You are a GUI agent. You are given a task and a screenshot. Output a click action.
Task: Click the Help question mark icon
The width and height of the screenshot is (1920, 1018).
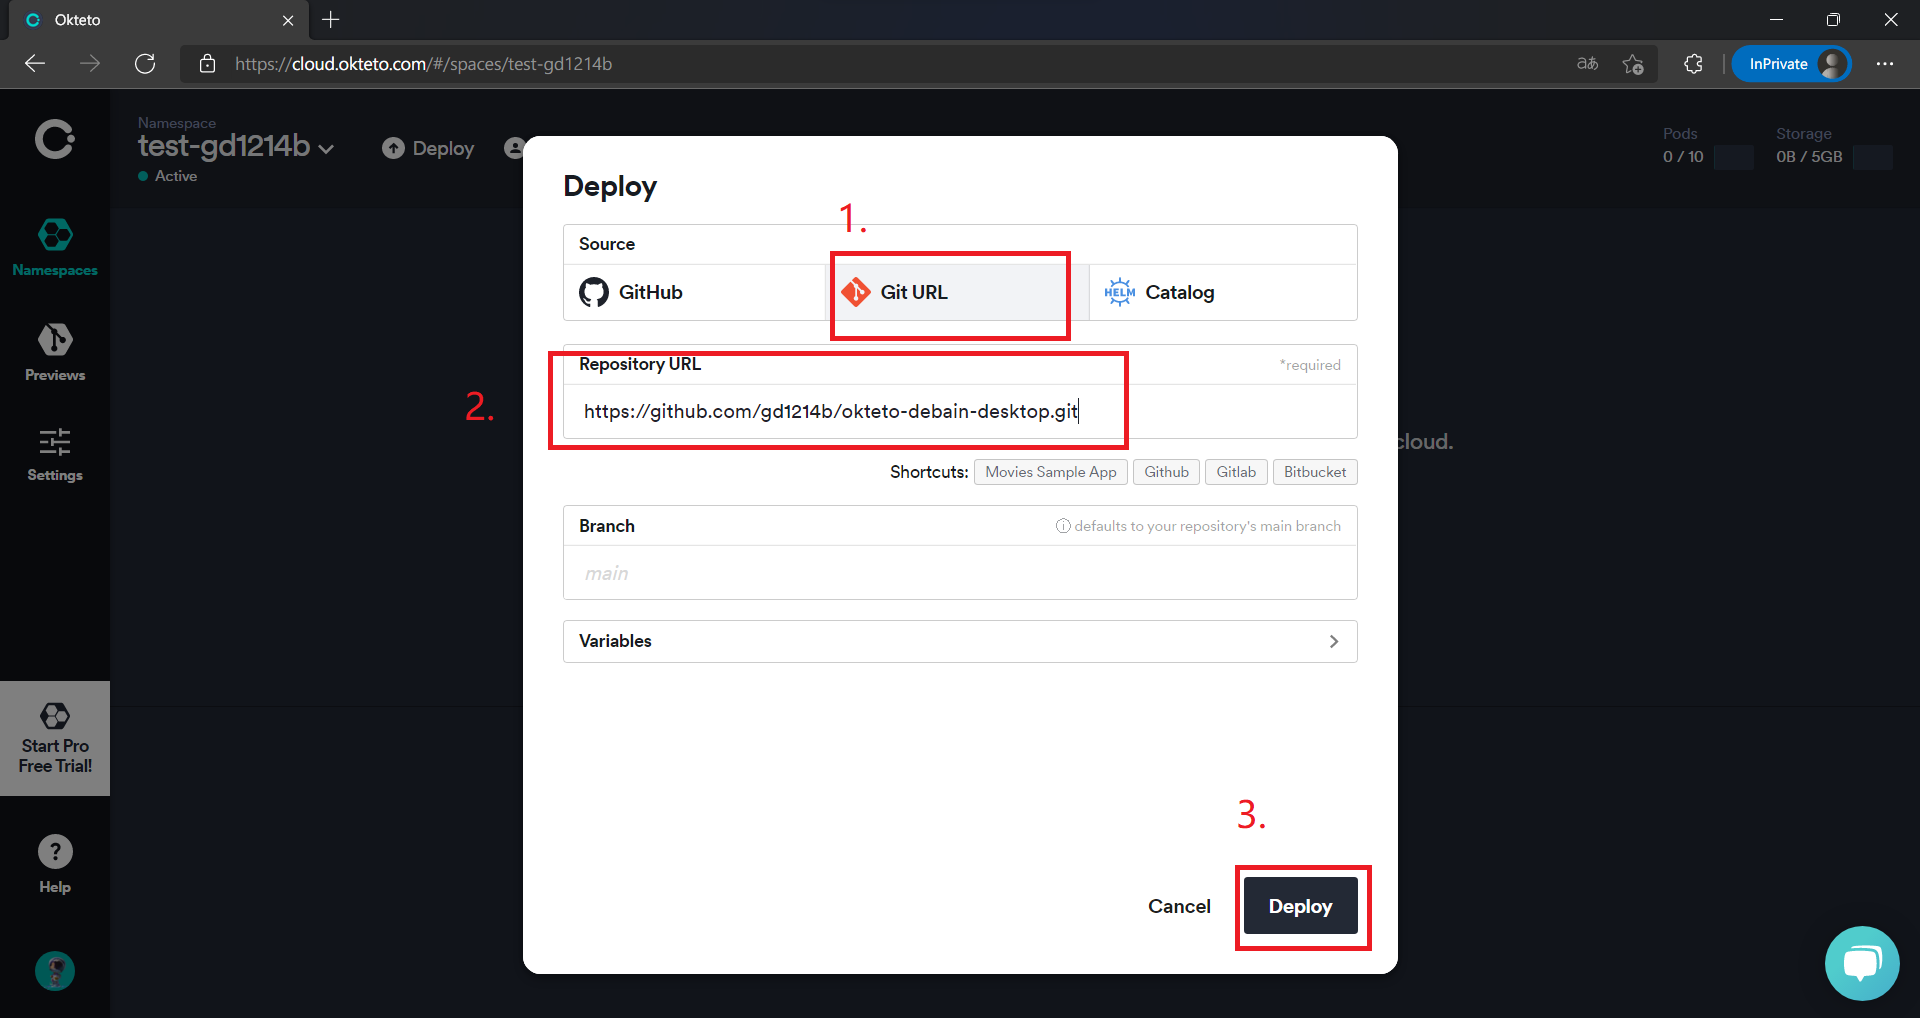(55, 852)
